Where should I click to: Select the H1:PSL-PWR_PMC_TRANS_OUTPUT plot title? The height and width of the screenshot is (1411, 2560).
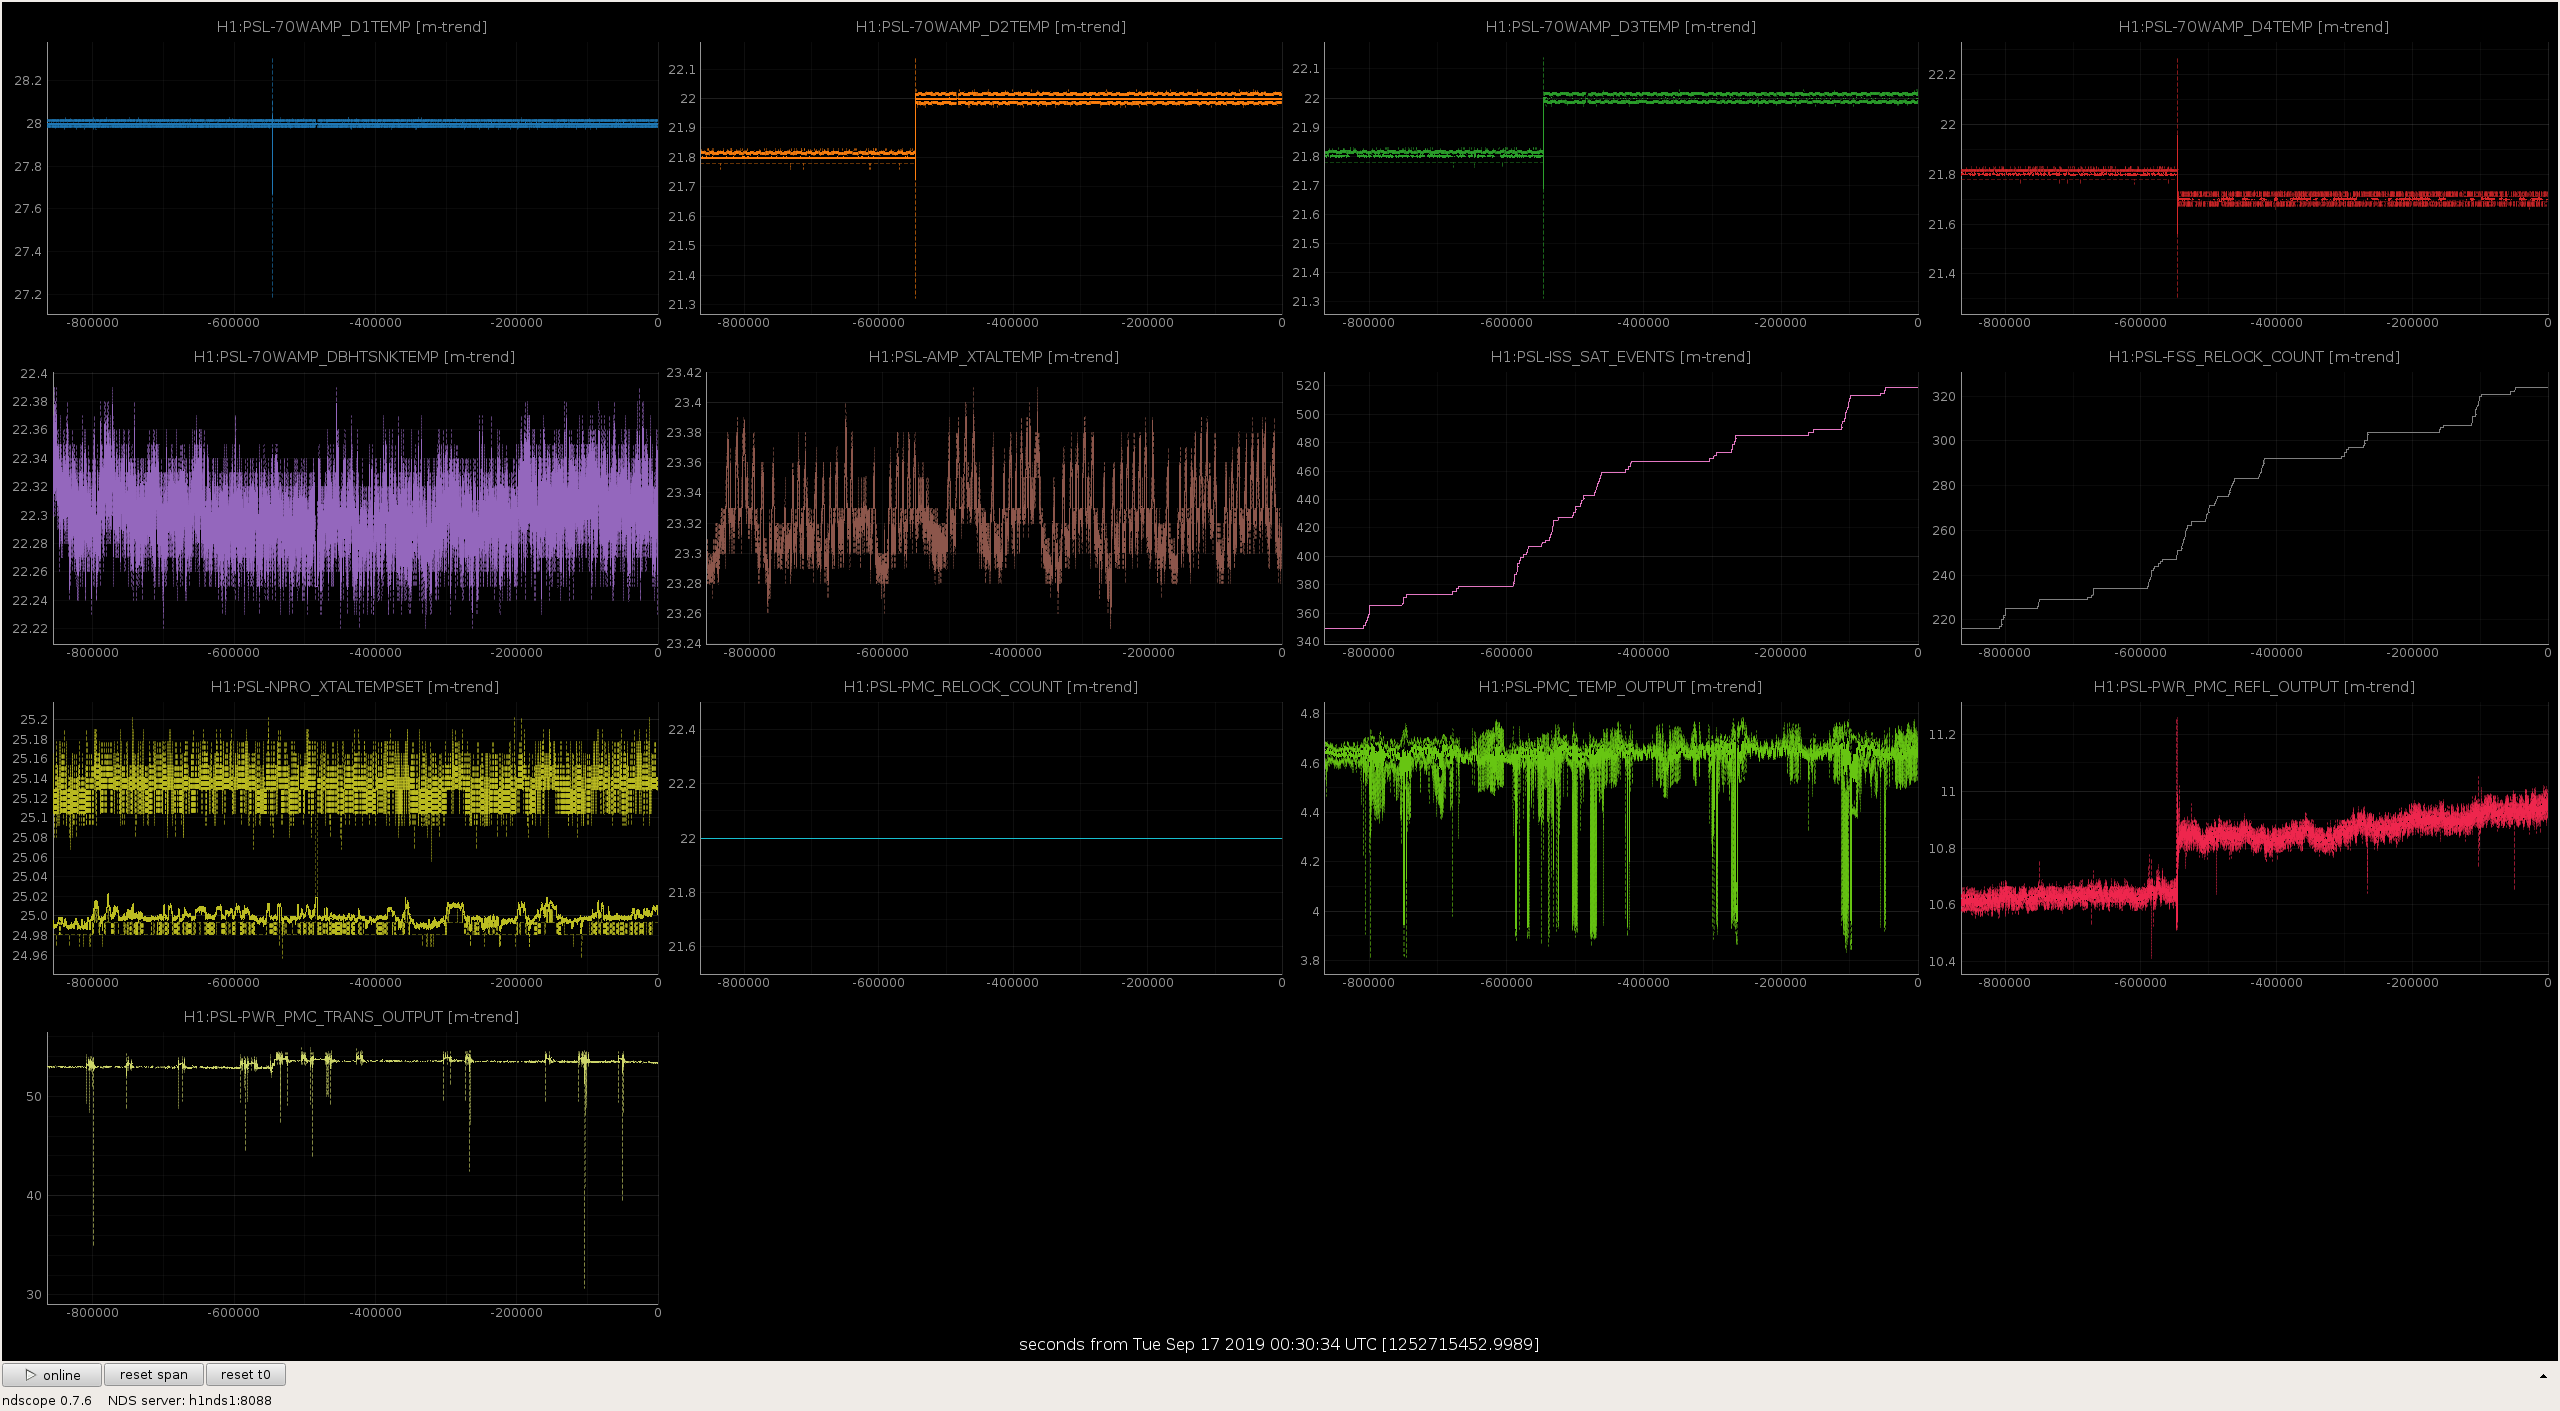(x=351, y=1017)
